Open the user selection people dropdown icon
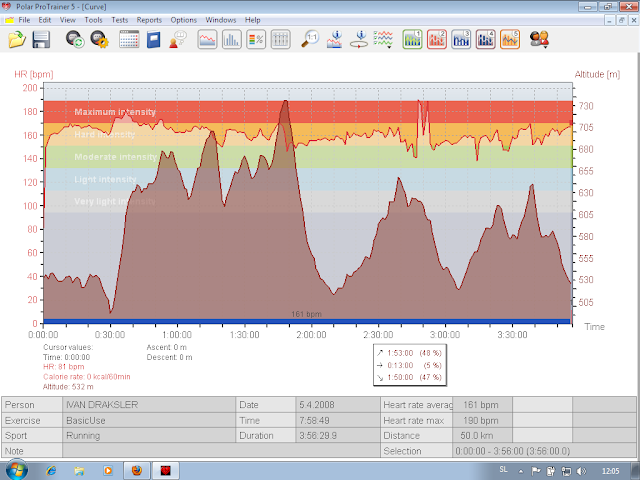The width and height of the screenshot is (640, 480). point(539,40)
